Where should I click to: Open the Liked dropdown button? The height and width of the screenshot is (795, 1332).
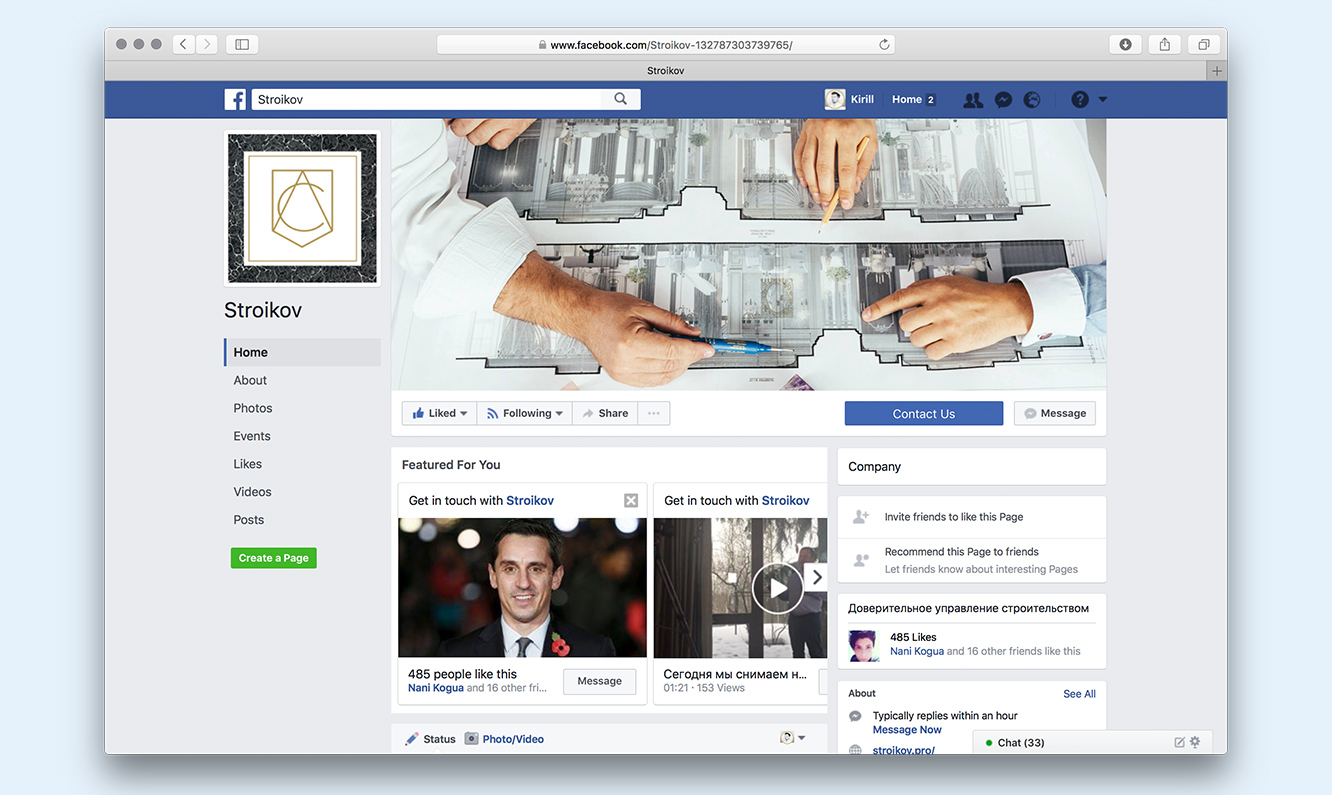(440, 413)
